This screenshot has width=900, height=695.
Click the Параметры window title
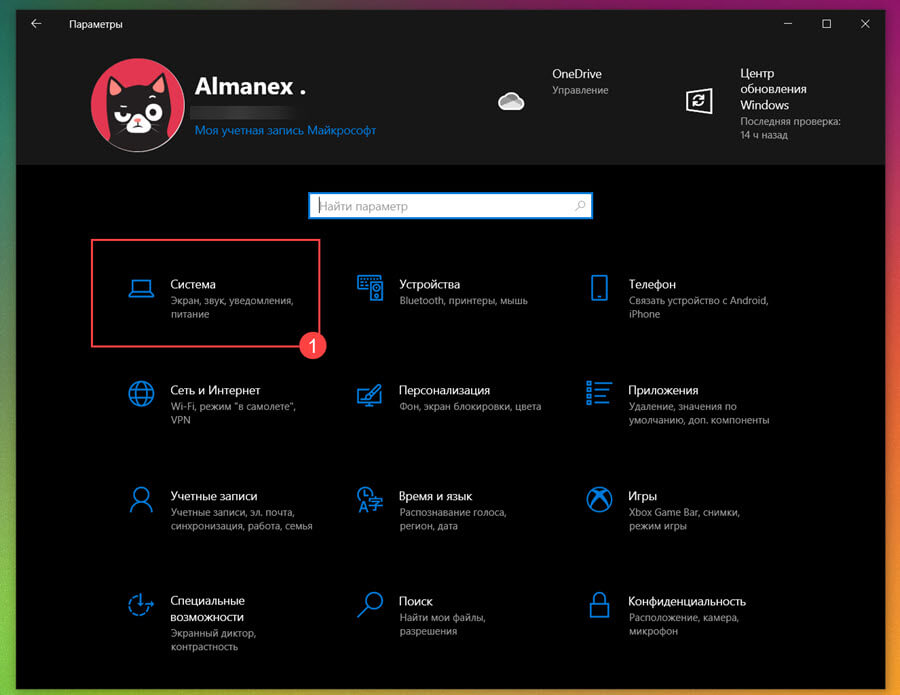tap(96, 24)
